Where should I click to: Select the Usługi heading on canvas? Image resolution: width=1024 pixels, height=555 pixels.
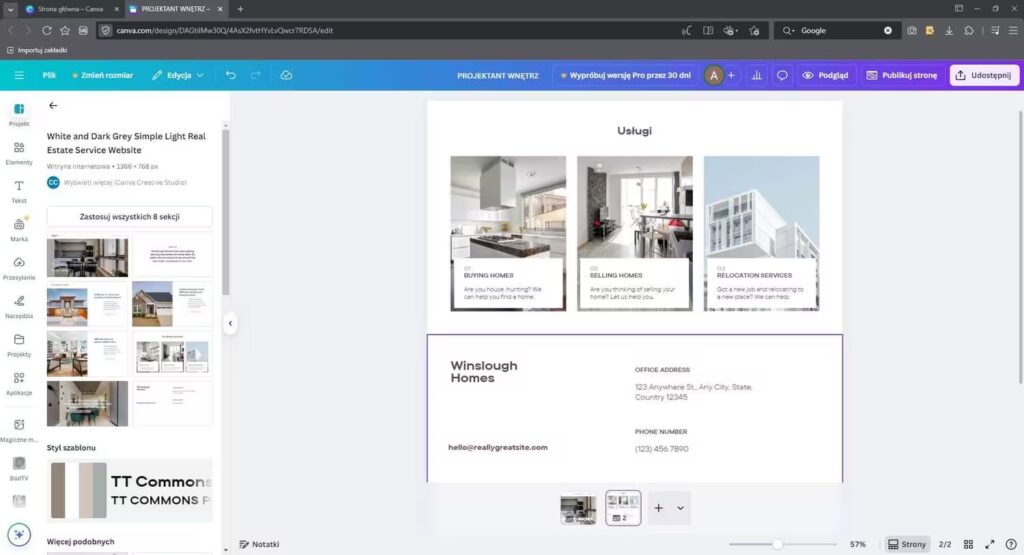click(x=634, y=131)
